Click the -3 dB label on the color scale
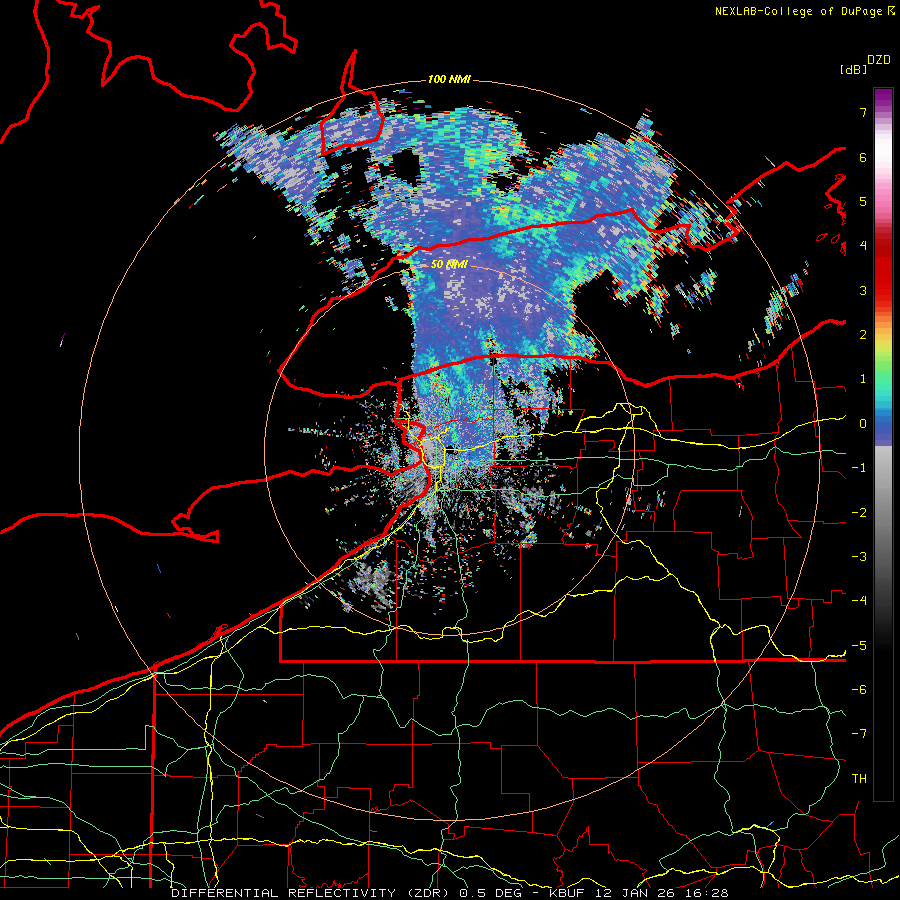 click(x=859, y=557)
